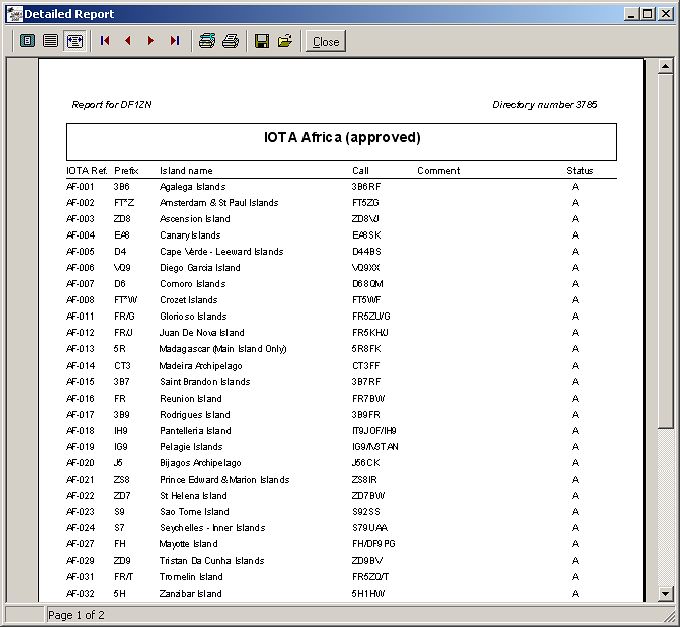
Task: Click the AF-031 reference
Action: [x=80, y=577]
